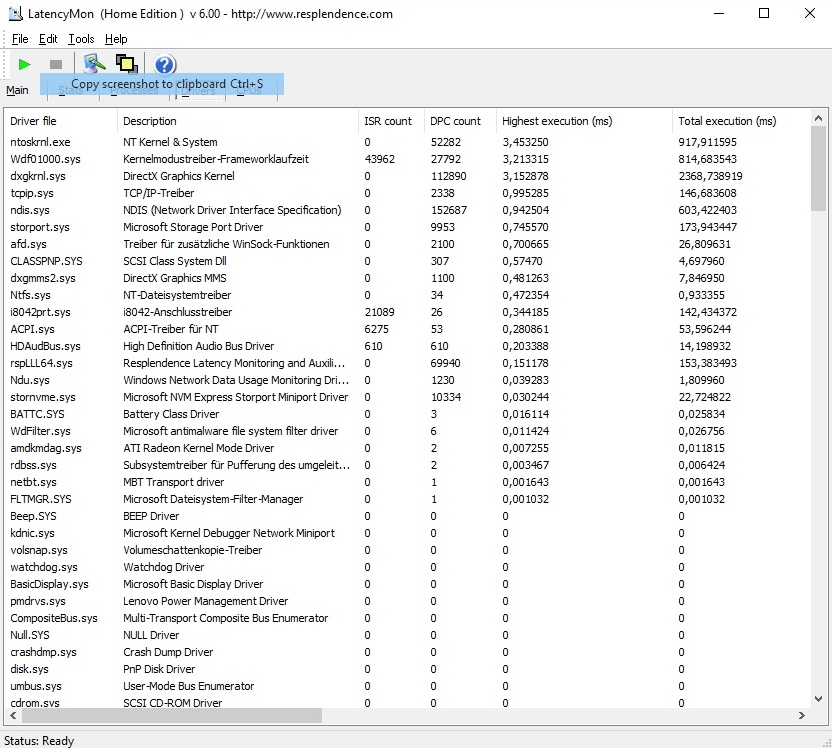Select the umbus.sys row
The height and width of the screenshot is (748, 832).
click(x=408, y=685)
